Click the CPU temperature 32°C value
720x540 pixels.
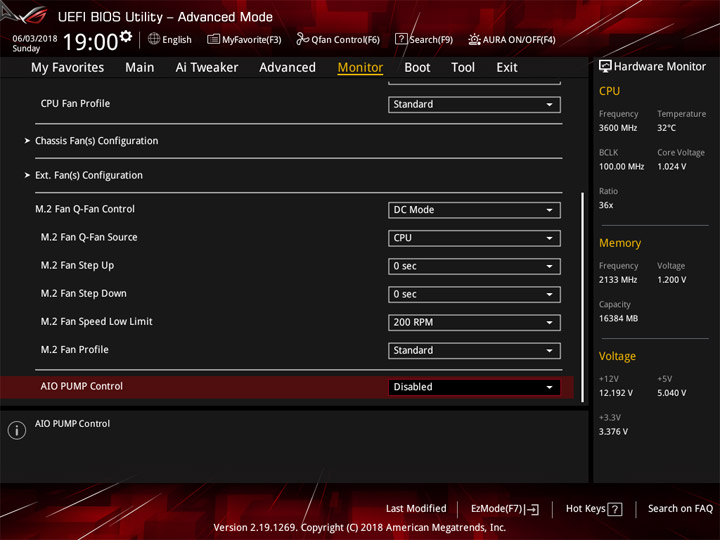[666, 128]
